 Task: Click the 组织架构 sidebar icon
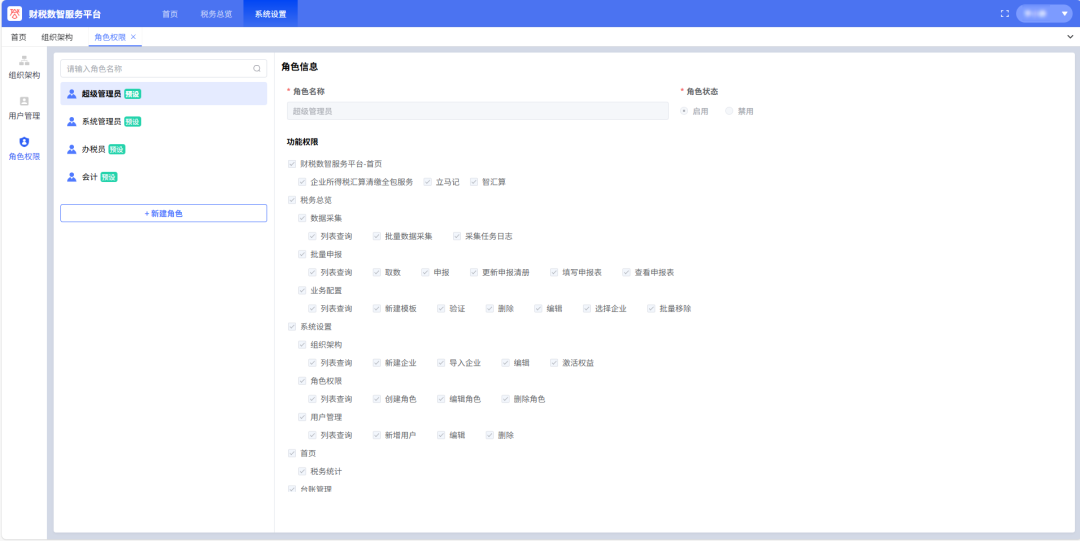click(24, 61)
